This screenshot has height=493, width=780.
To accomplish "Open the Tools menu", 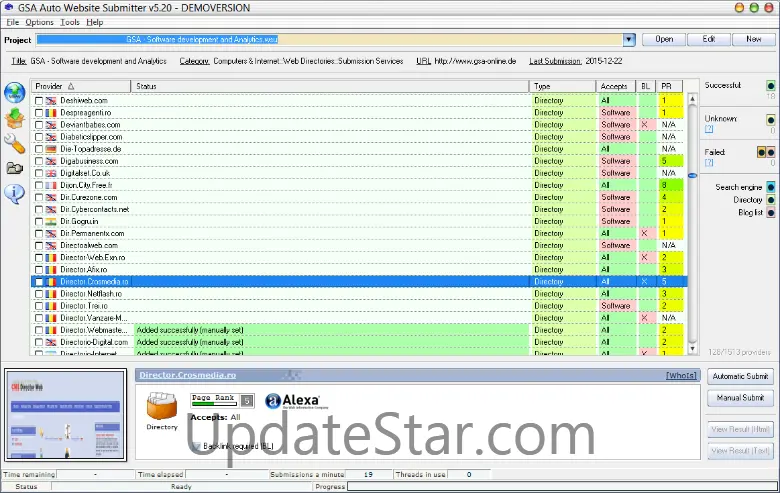I will coord(70,22).
